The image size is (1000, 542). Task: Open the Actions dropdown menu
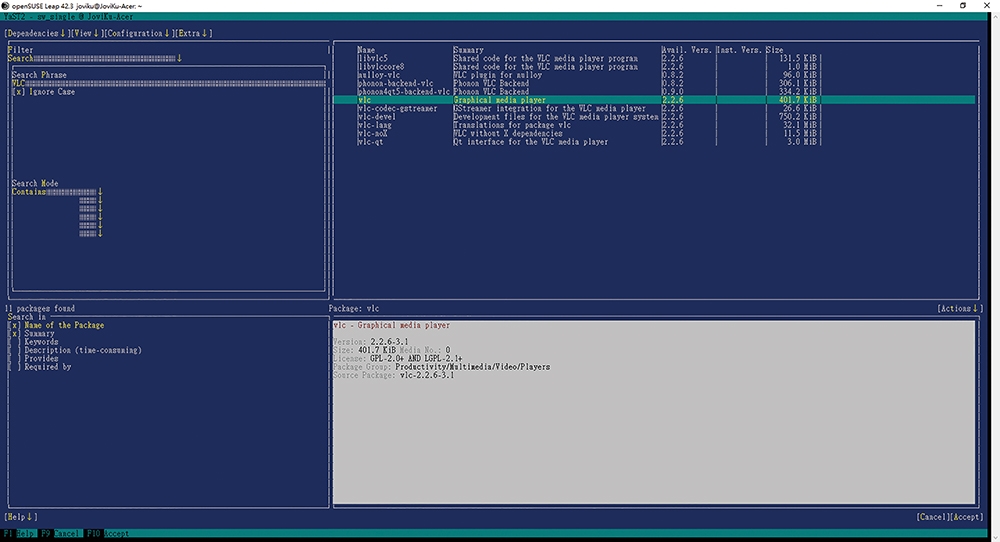(960, 309)
